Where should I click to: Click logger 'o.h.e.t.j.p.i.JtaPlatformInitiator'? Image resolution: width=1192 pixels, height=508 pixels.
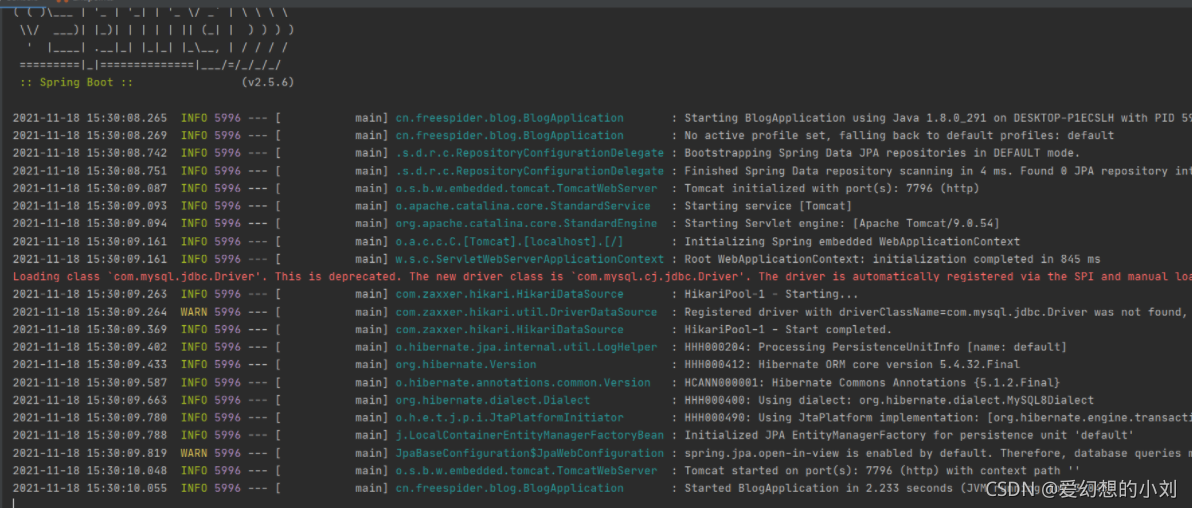[509, 418]
